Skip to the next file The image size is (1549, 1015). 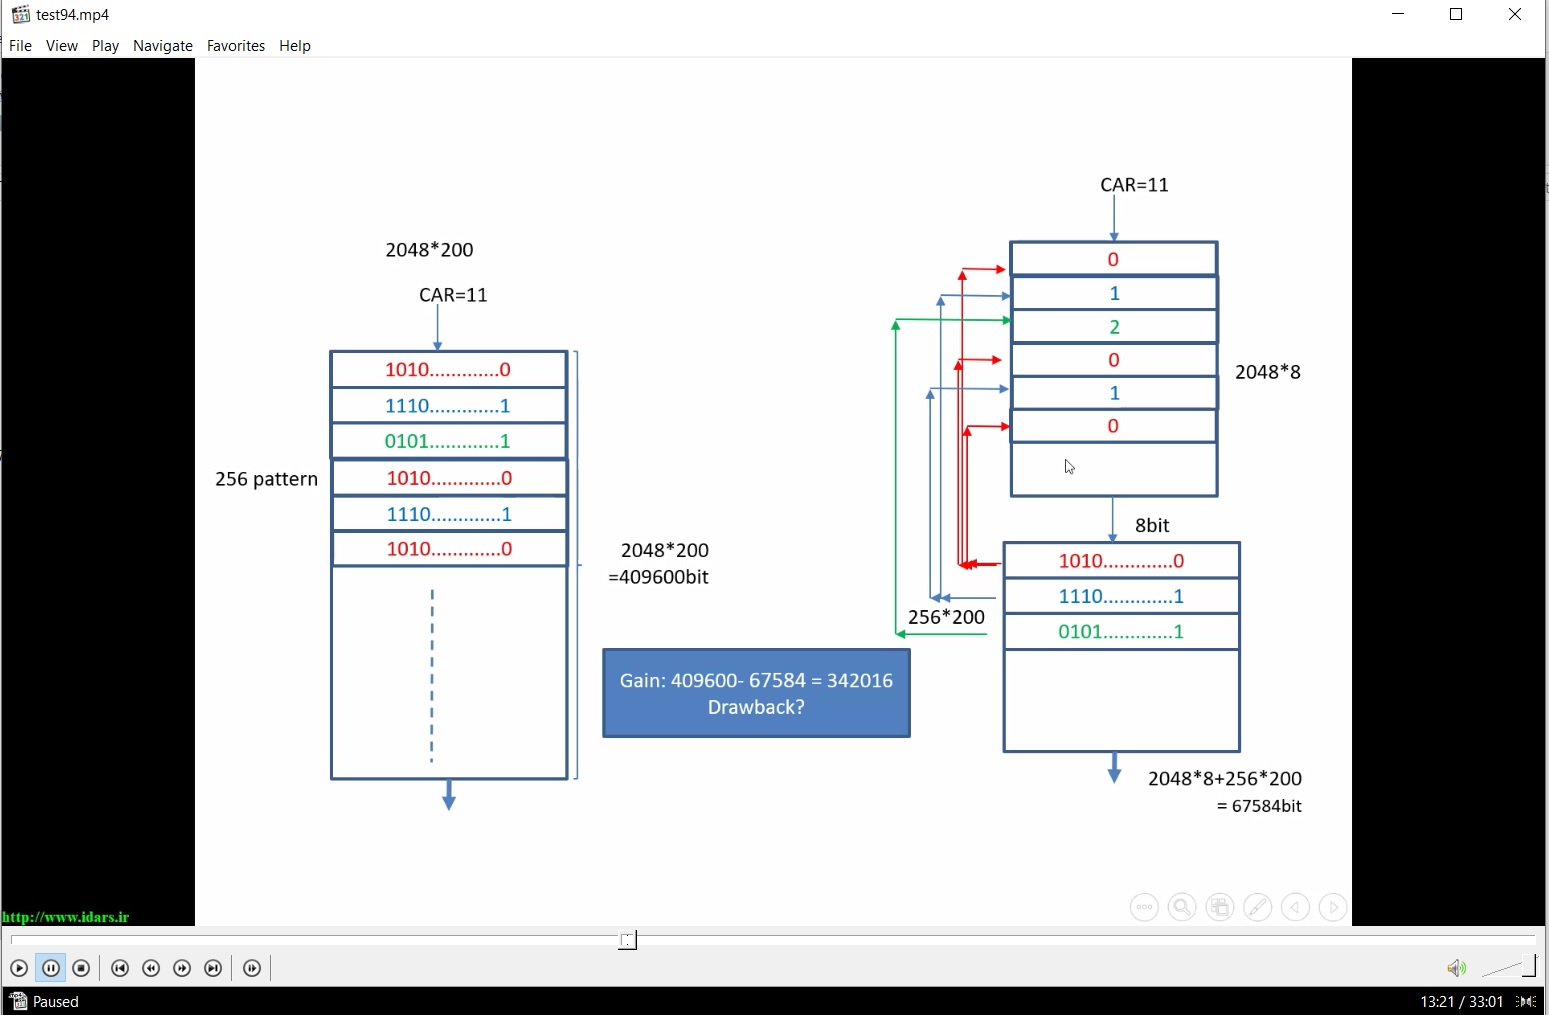coord(213,968)
